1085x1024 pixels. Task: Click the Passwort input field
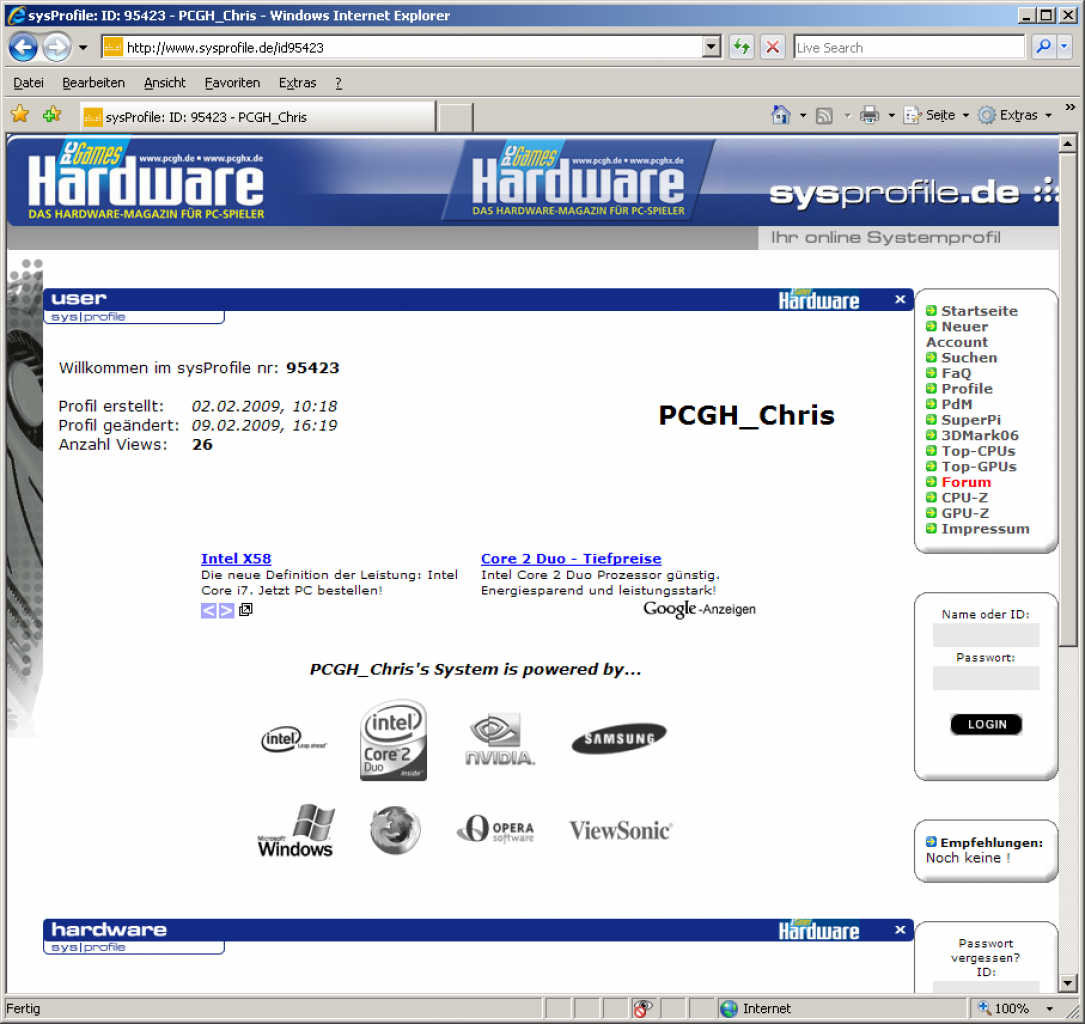(x=985, y=678)
